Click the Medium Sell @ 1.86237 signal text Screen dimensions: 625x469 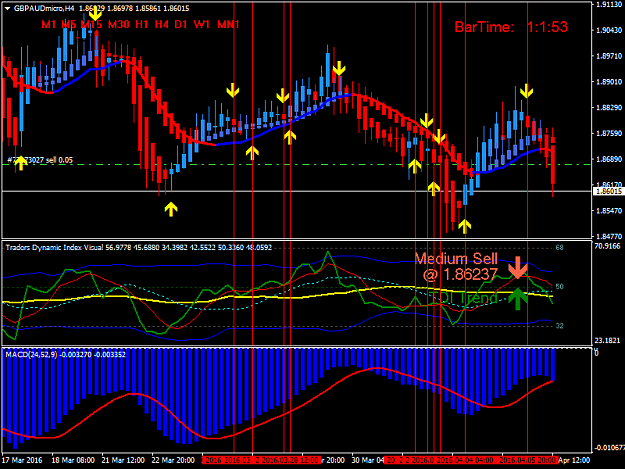coord(457,267)
